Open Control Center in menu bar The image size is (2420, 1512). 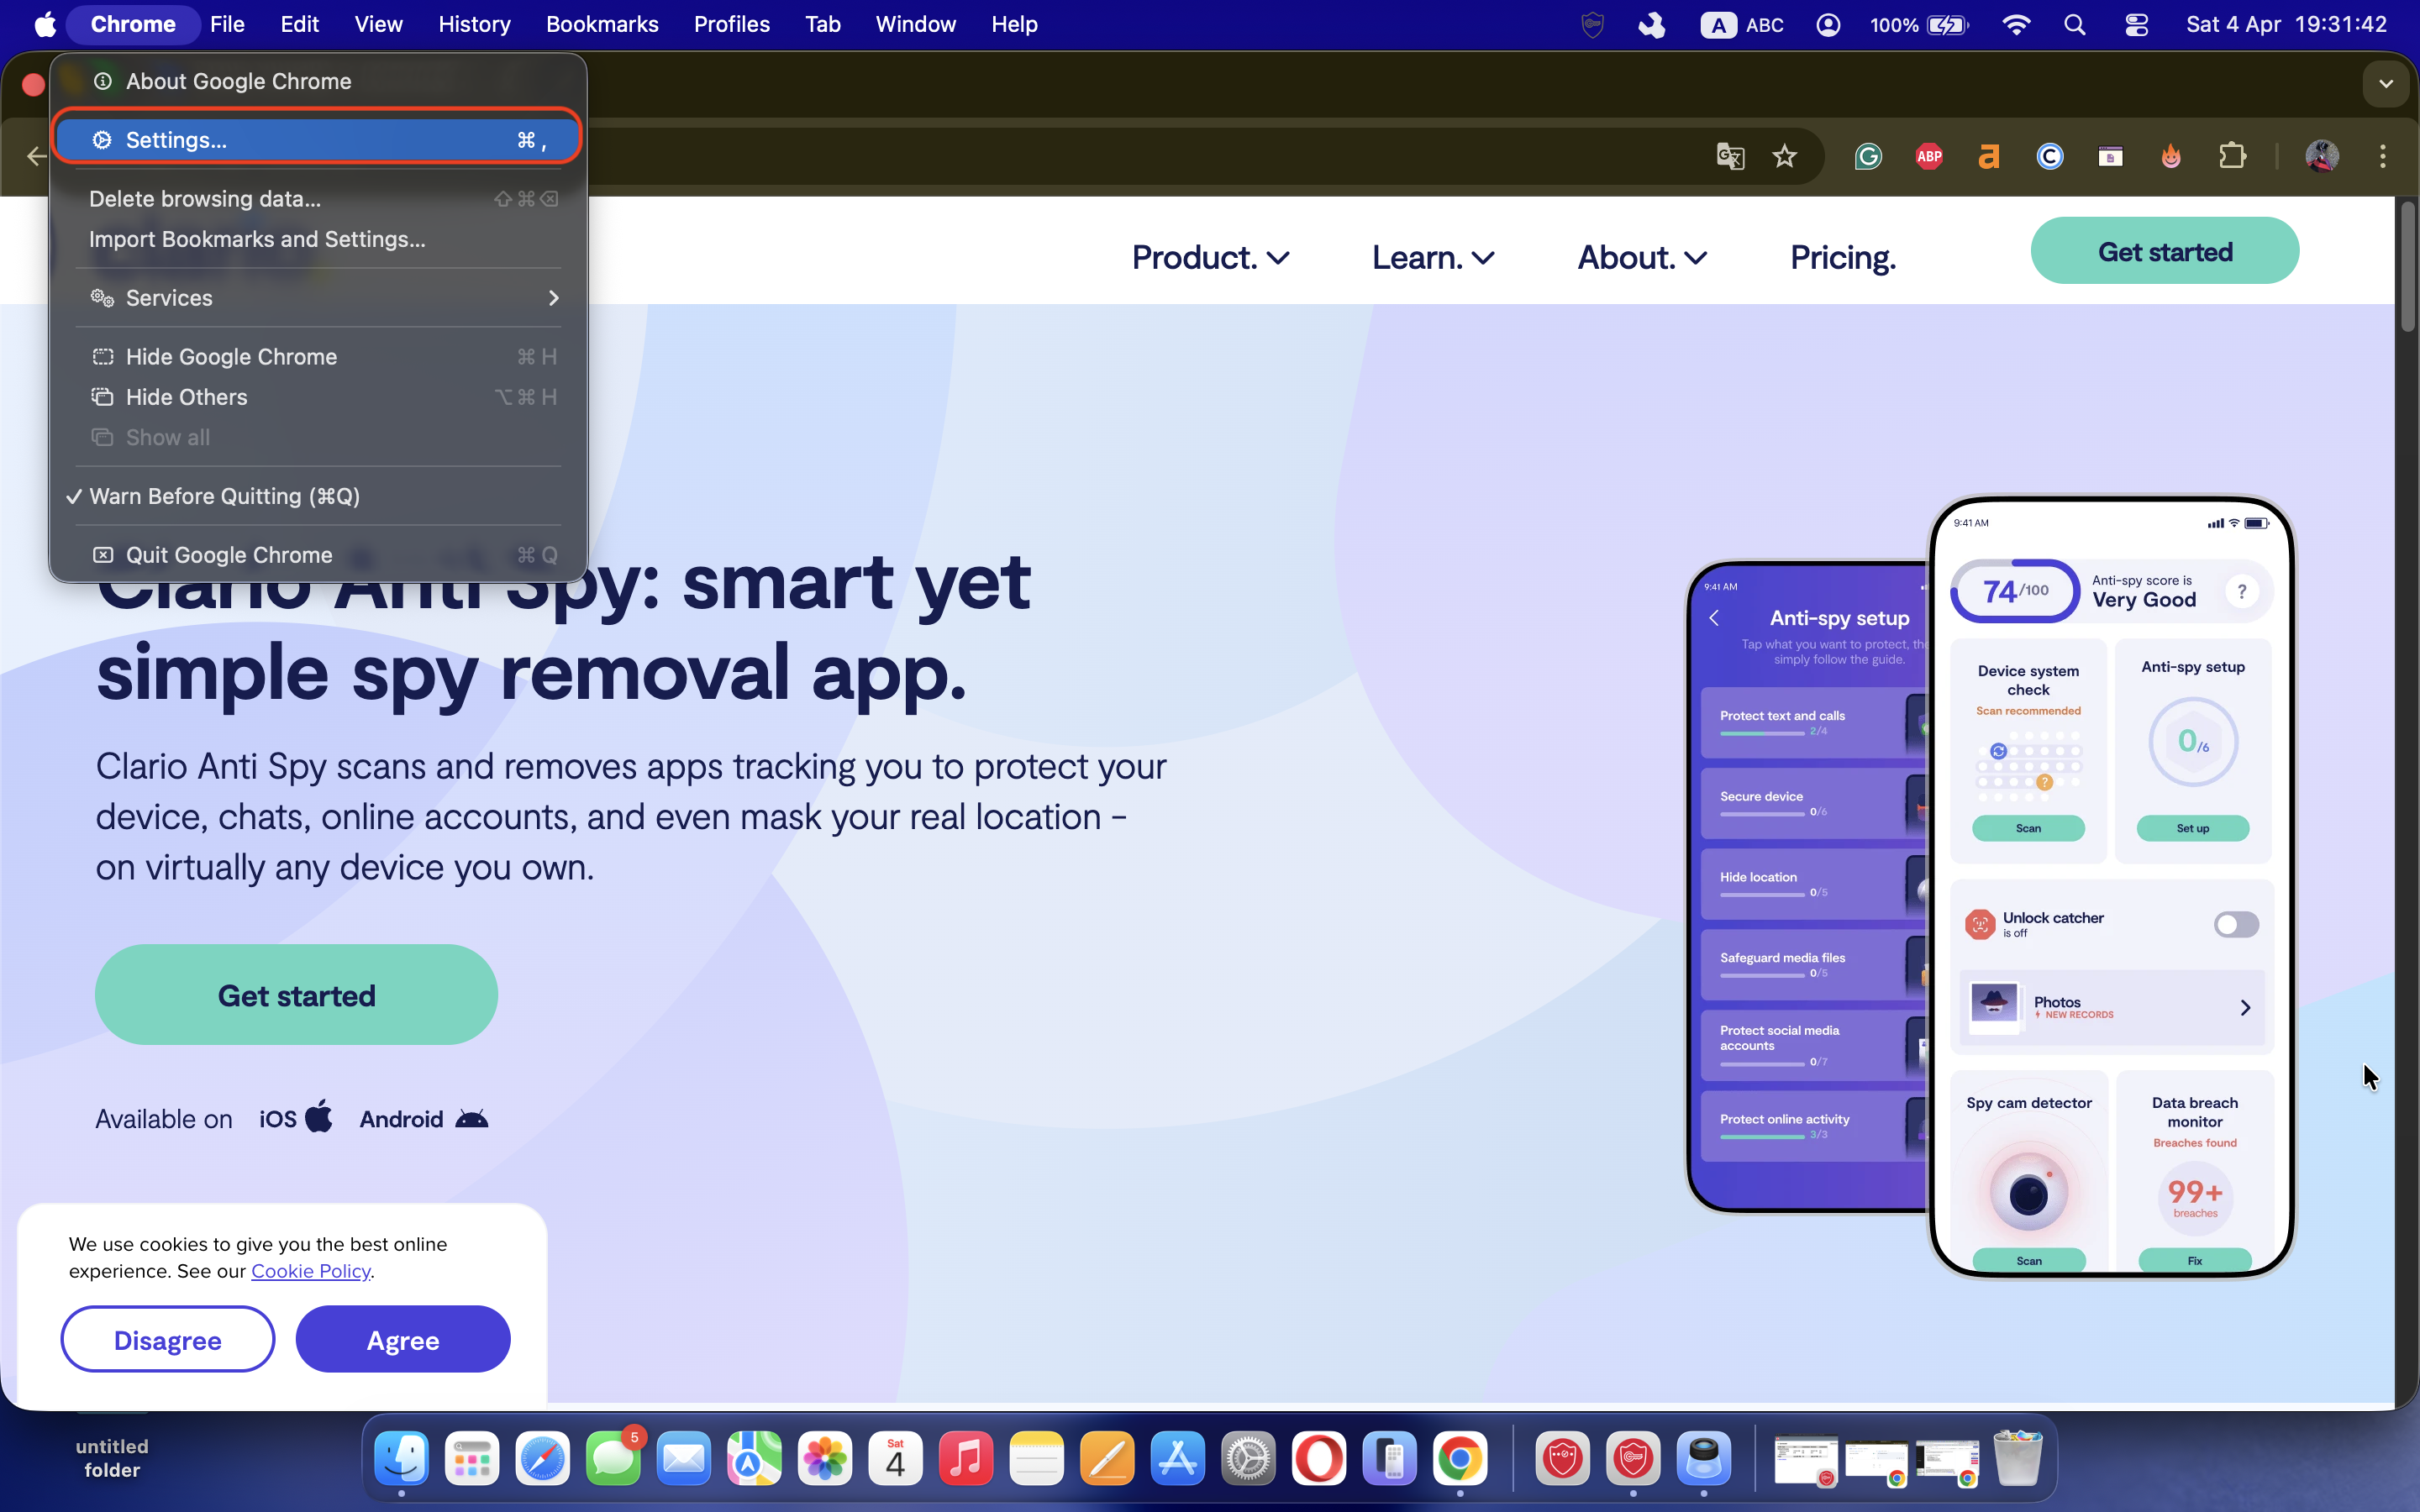(2136, 24)
